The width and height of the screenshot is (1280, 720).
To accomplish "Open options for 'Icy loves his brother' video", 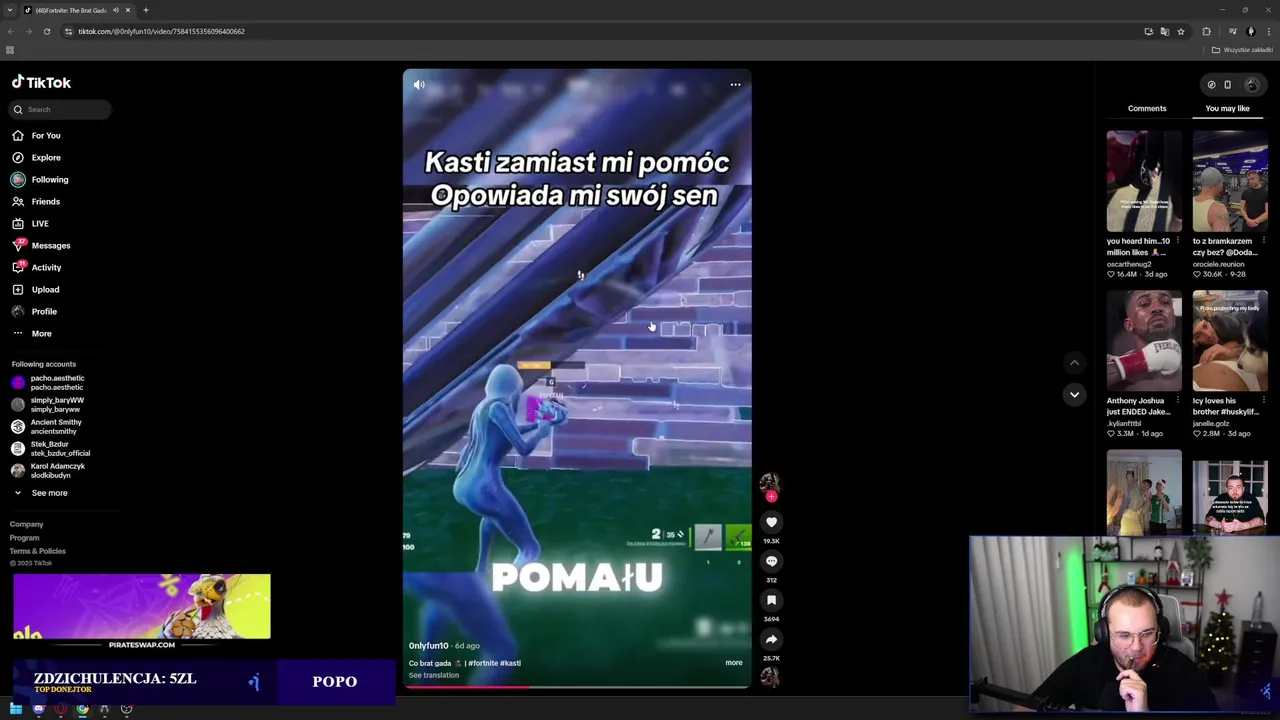I will tap(1264, 401).
